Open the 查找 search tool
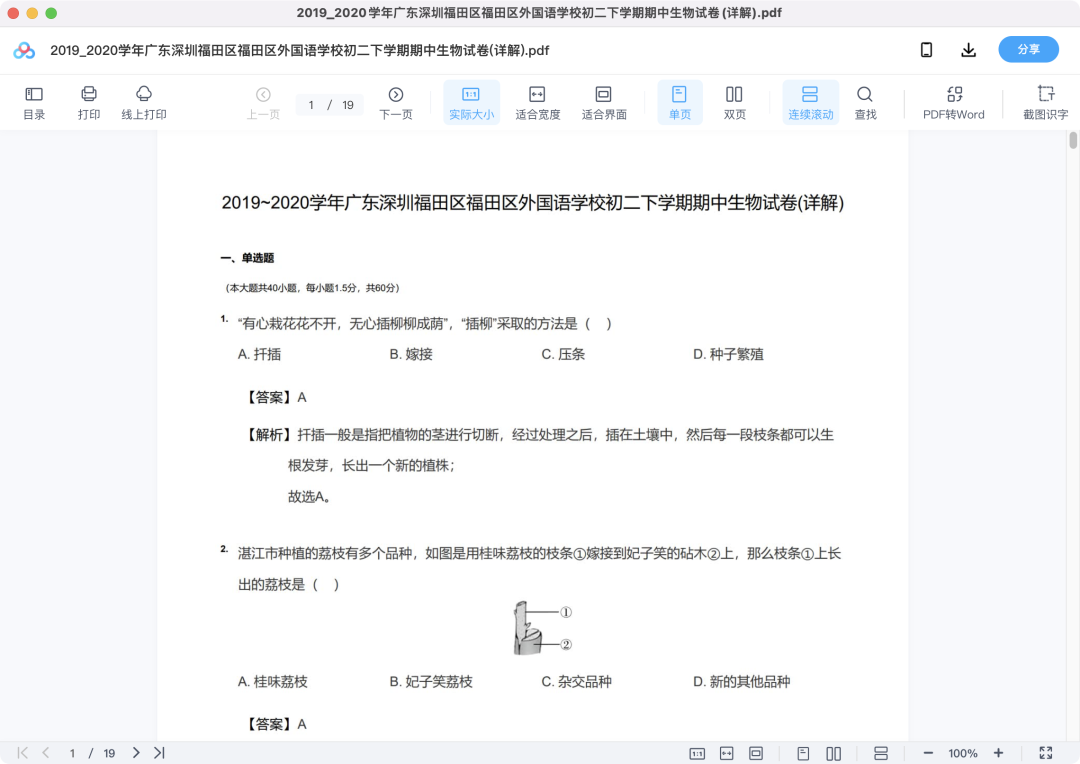 865,103
